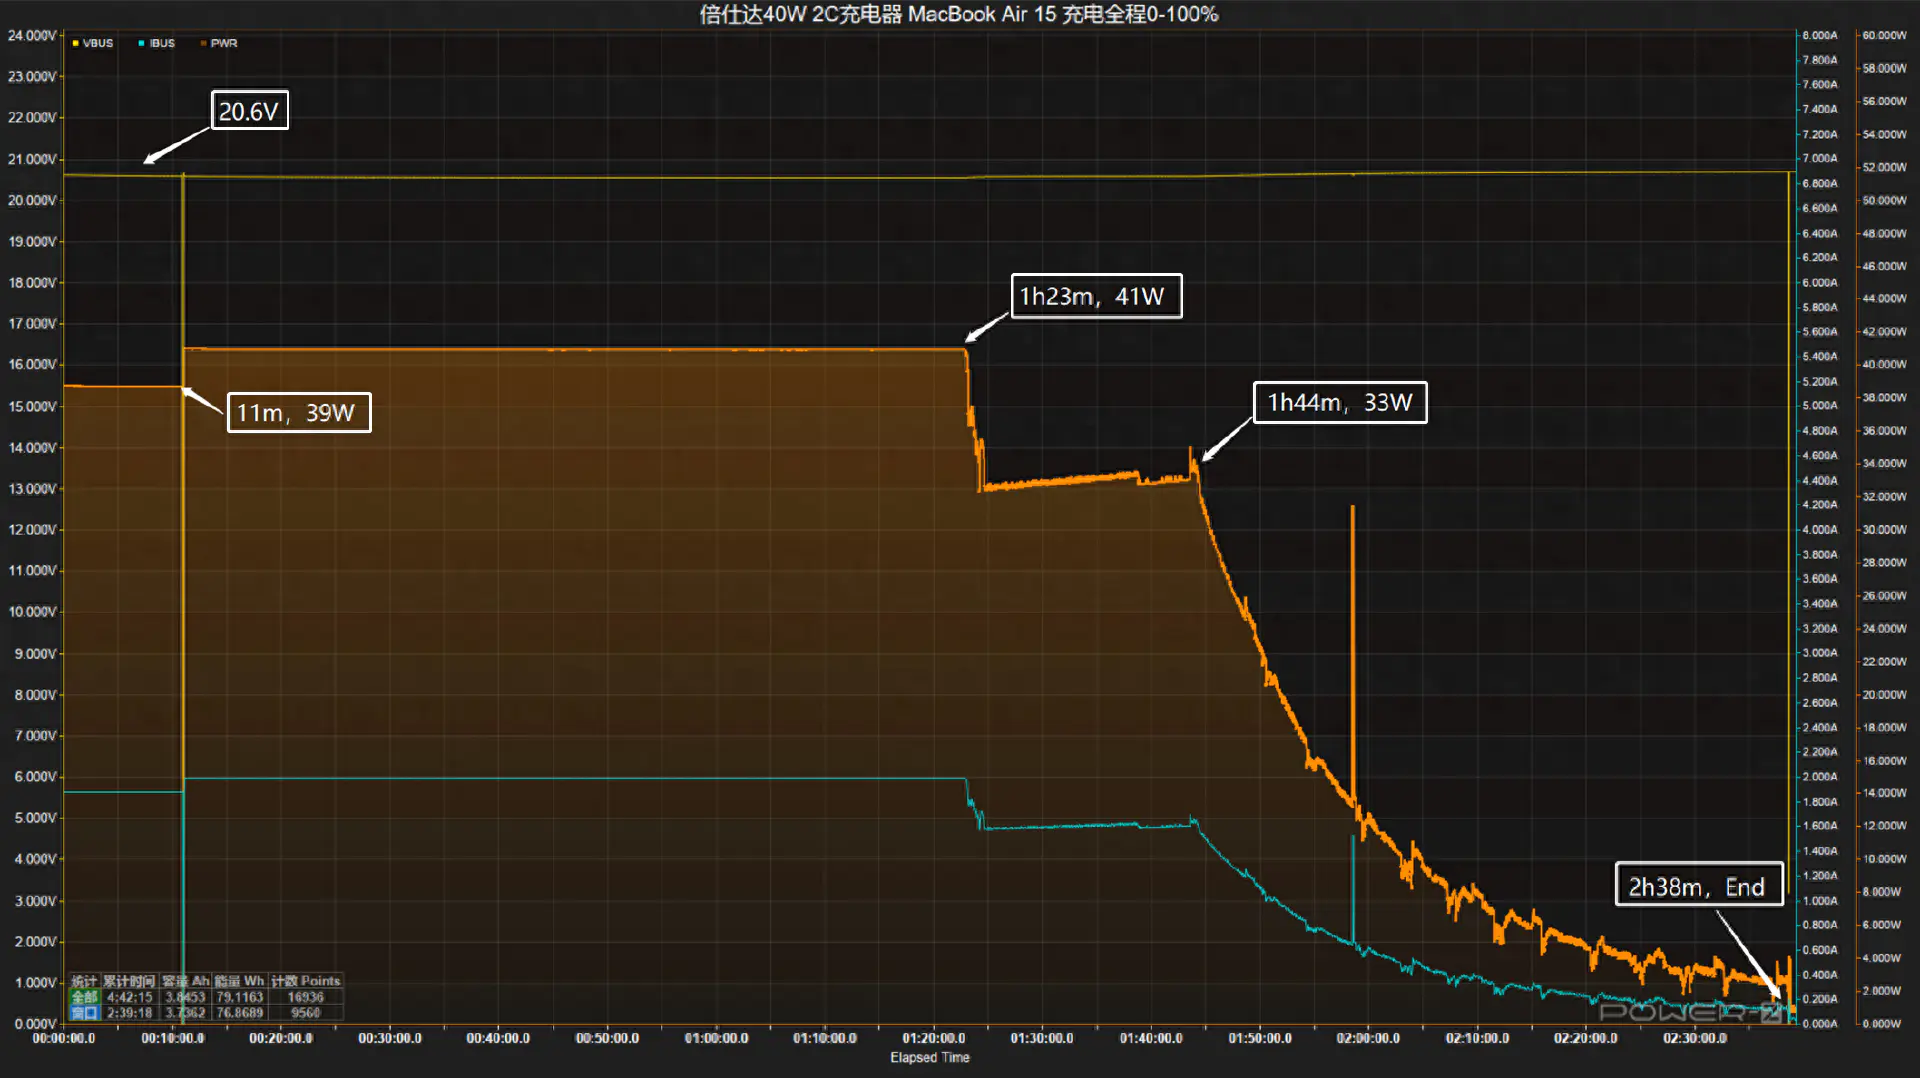Click the 3.7362 capacity value

(x=185, y=1013)
